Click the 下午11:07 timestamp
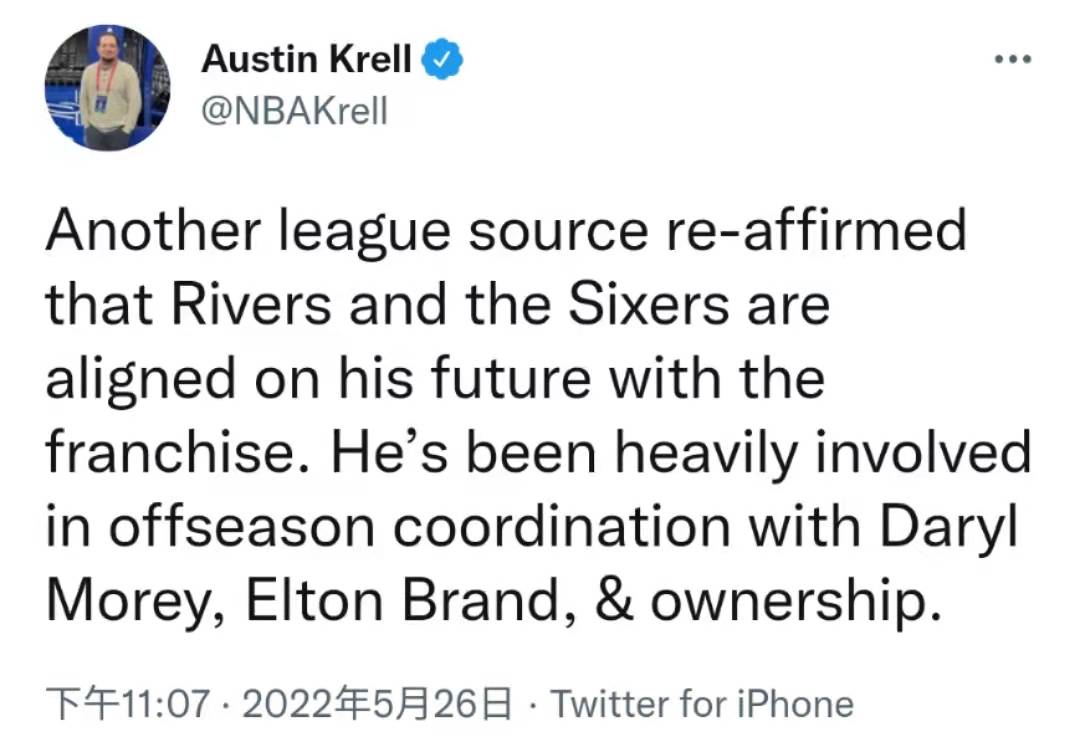1080x747 pixels. (x=128, y=704)
